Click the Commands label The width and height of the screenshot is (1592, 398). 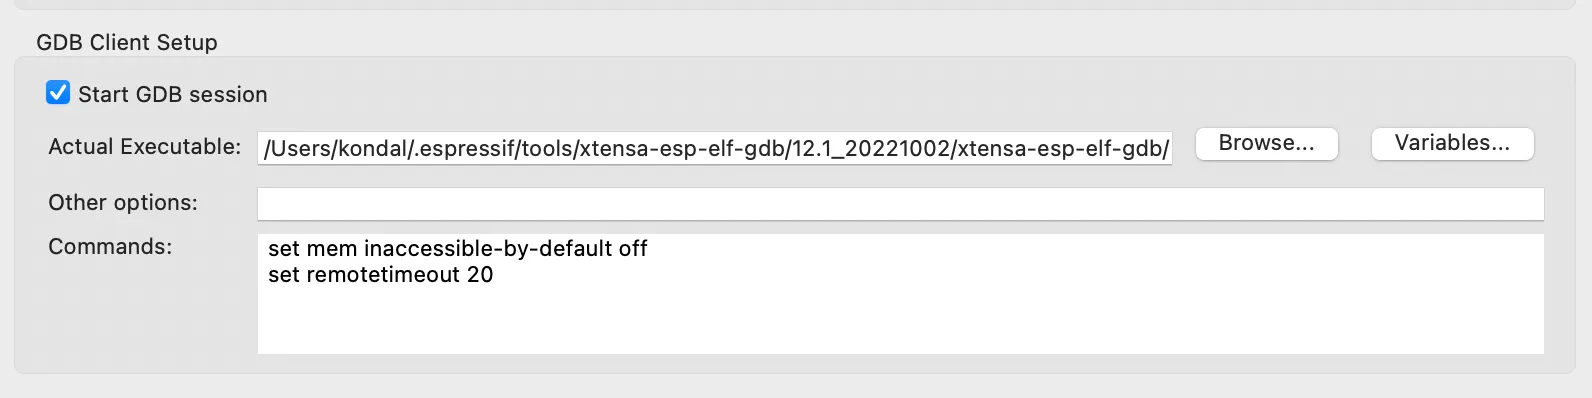[x=110, y=247]
